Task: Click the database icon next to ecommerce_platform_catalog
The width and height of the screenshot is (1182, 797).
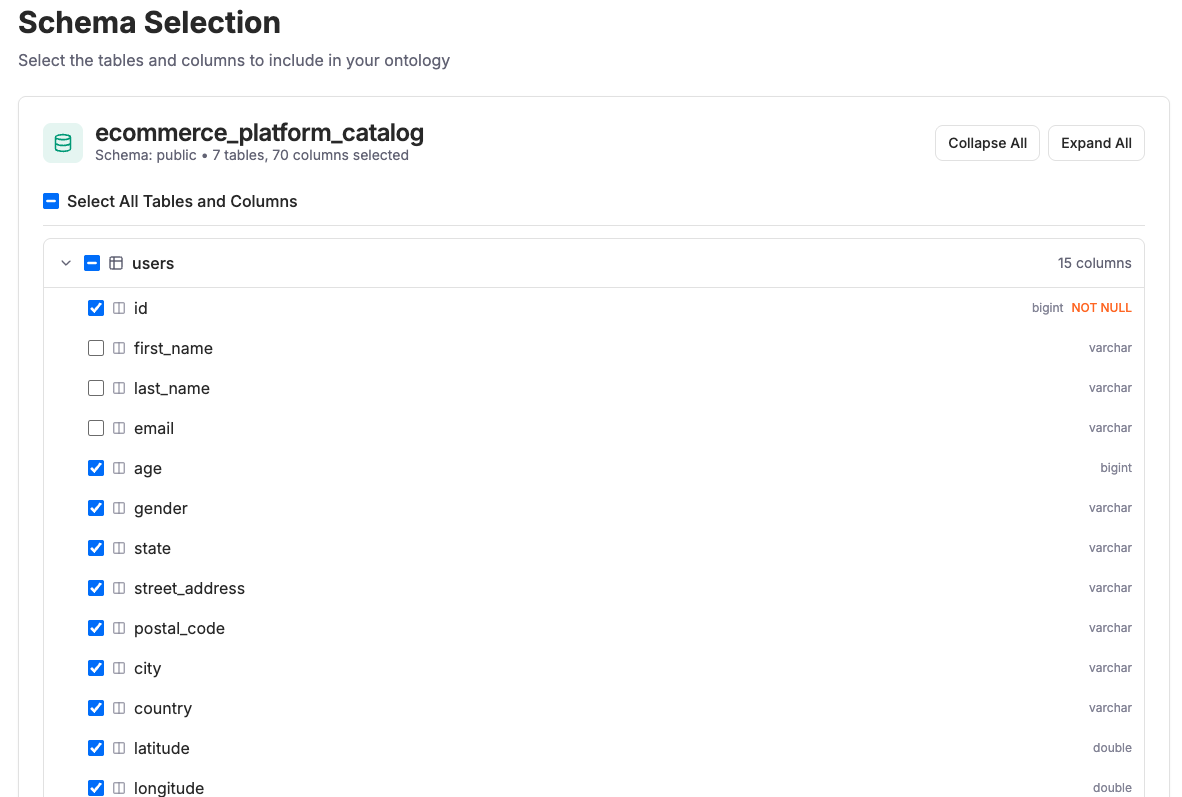Action: click(63, 143)
